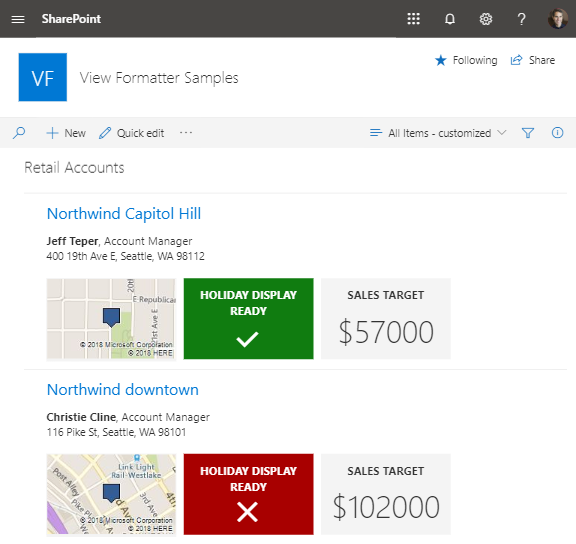Click the Following star icon

pyautogui.click(x=440, y=60)
